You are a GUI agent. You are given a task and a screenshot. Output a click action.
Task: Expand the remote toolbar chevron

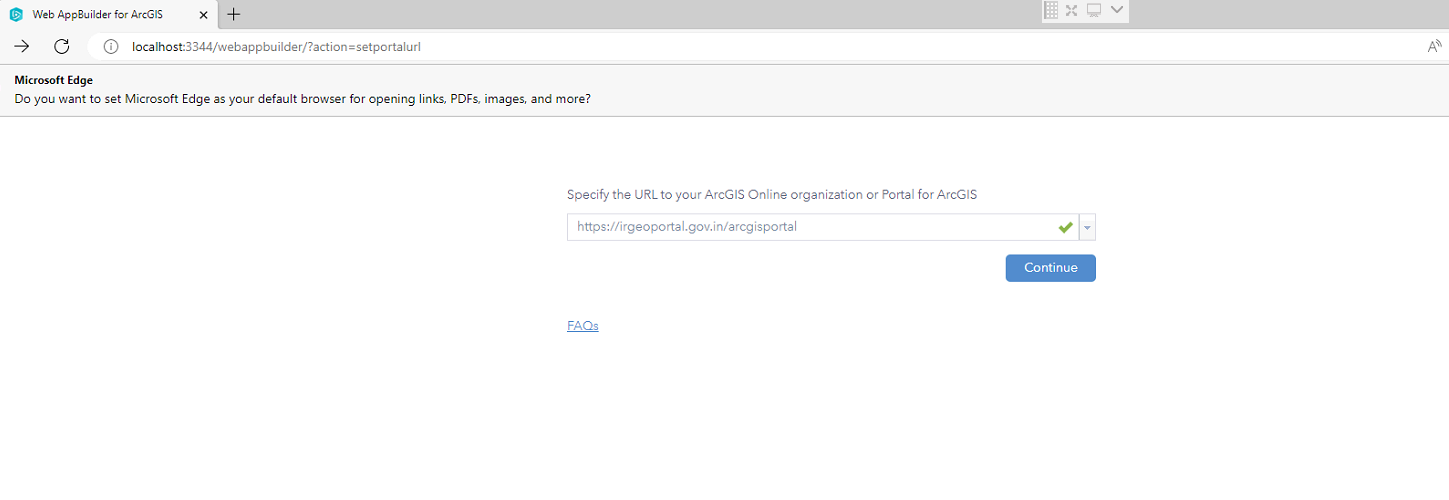tap(1117, 10)
